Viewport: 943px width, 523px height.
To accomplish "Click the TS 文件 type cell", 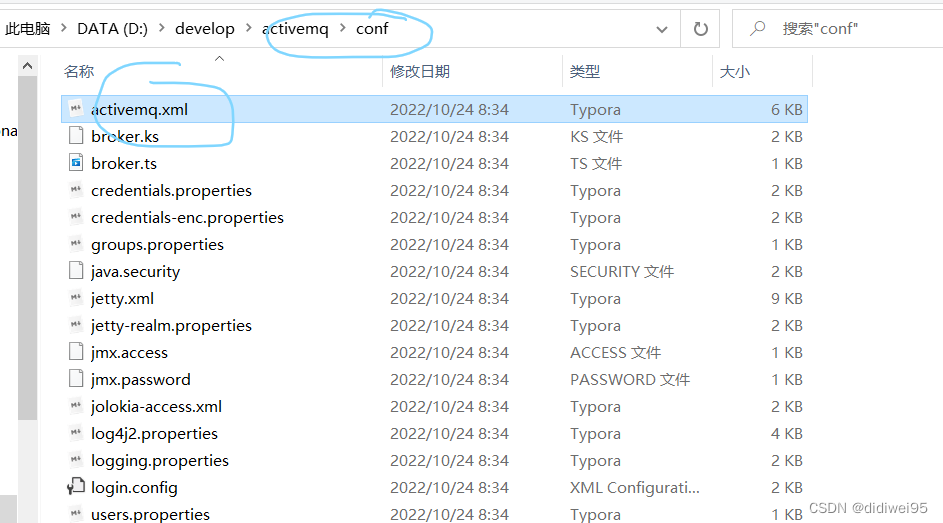I will point(595,164).
